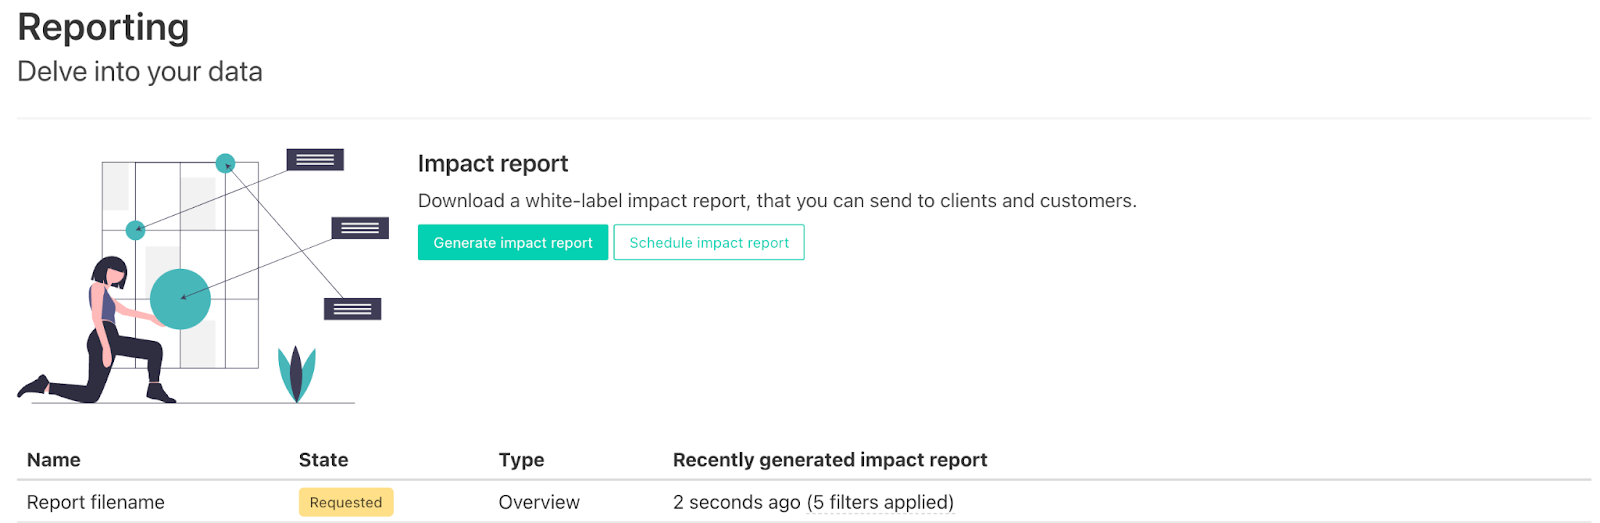The width and height of the screenshot is (1600, 523).
Task: Select the Report filename entry
Action: [x=96, y=502]
